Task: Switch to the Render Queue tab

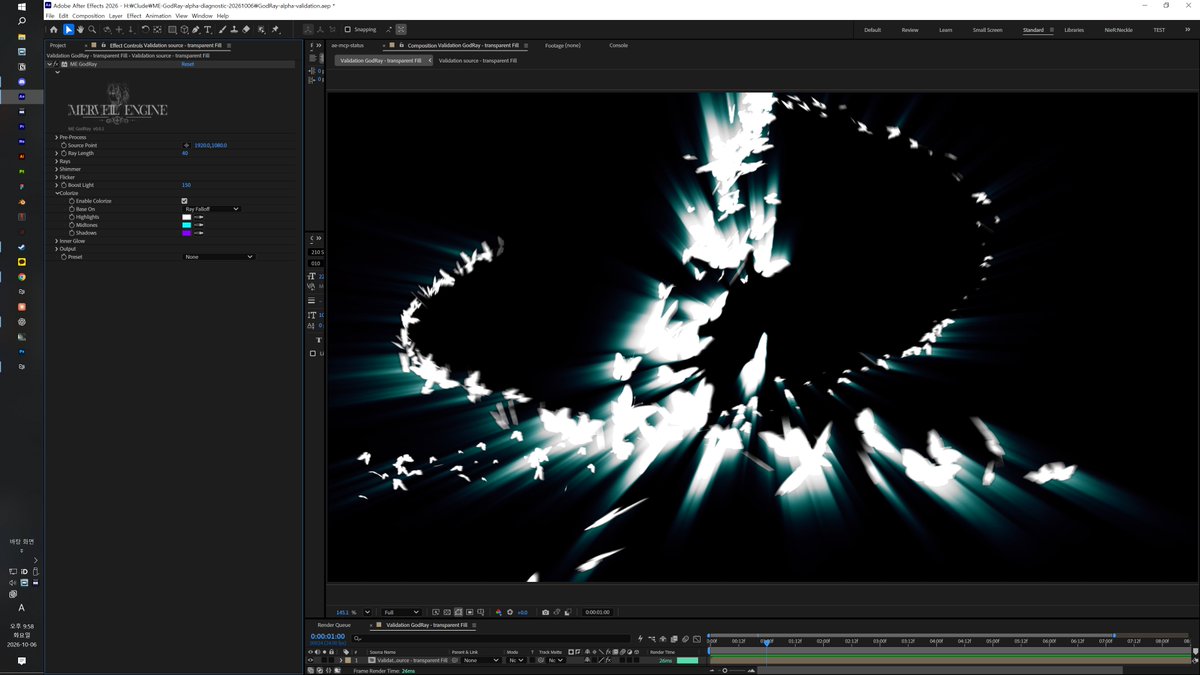Action: point(334,625)
